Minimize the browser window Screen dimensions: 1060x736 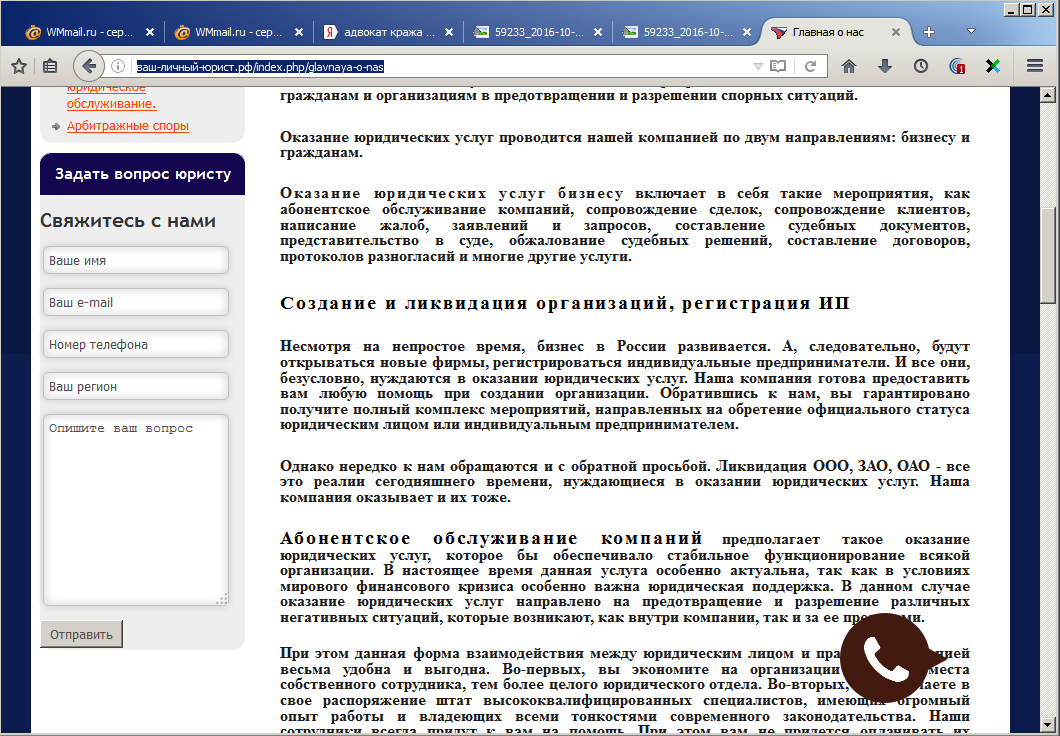(1011, 9)
